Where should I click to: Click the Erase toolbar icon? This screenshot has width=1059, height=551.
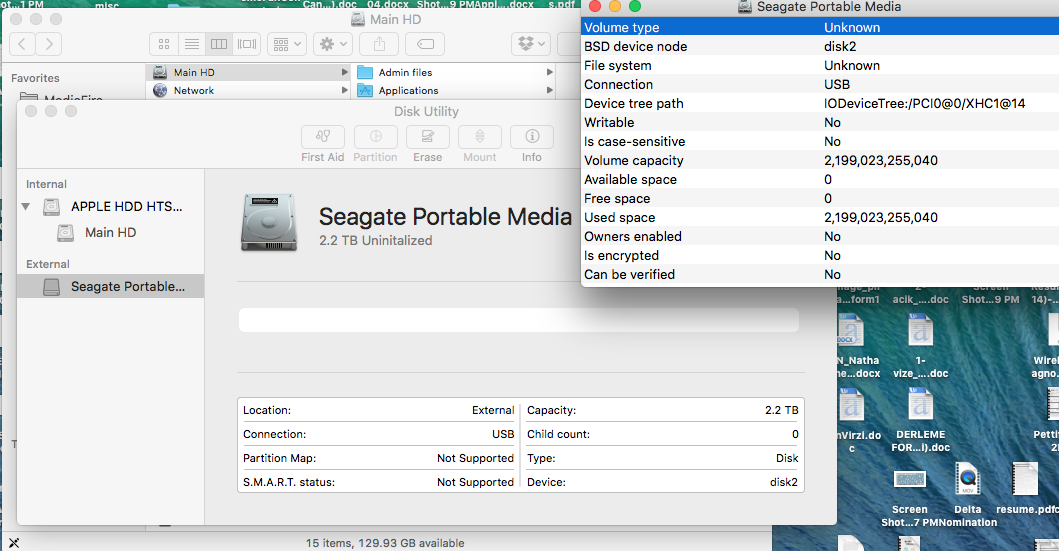428,137
